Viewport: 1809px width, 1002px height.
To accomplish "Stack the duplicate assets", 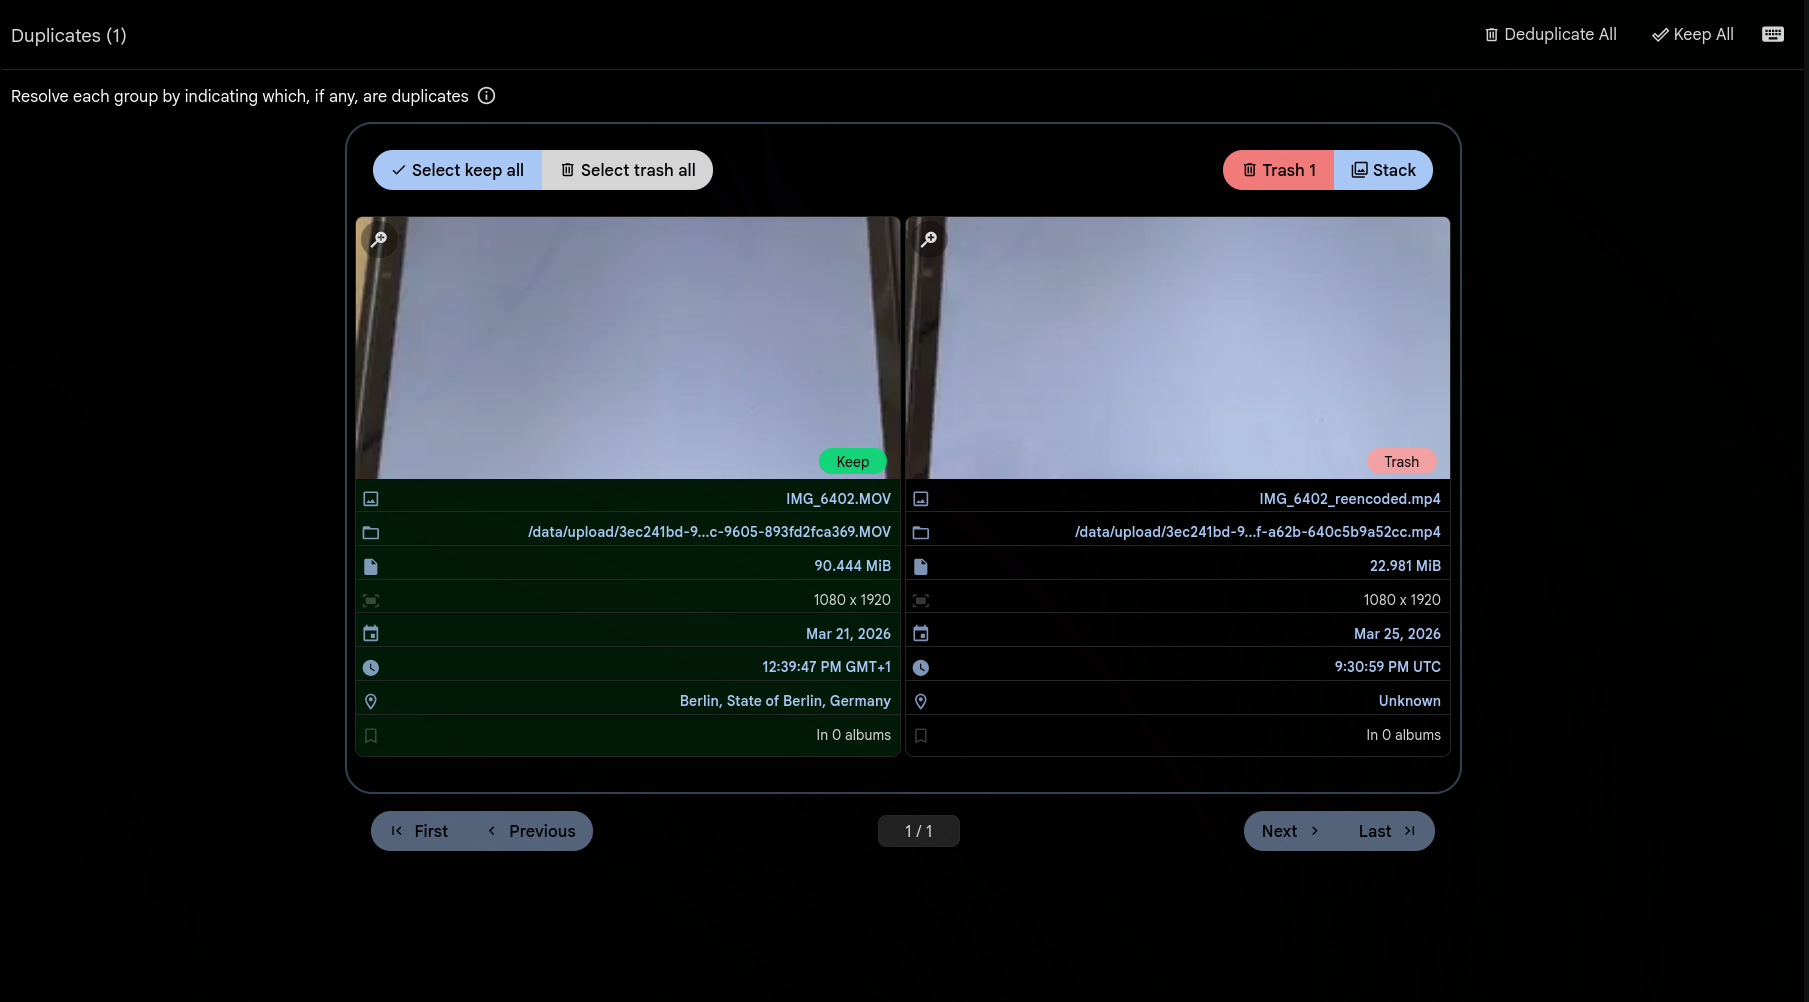I will coord(1384,169).
